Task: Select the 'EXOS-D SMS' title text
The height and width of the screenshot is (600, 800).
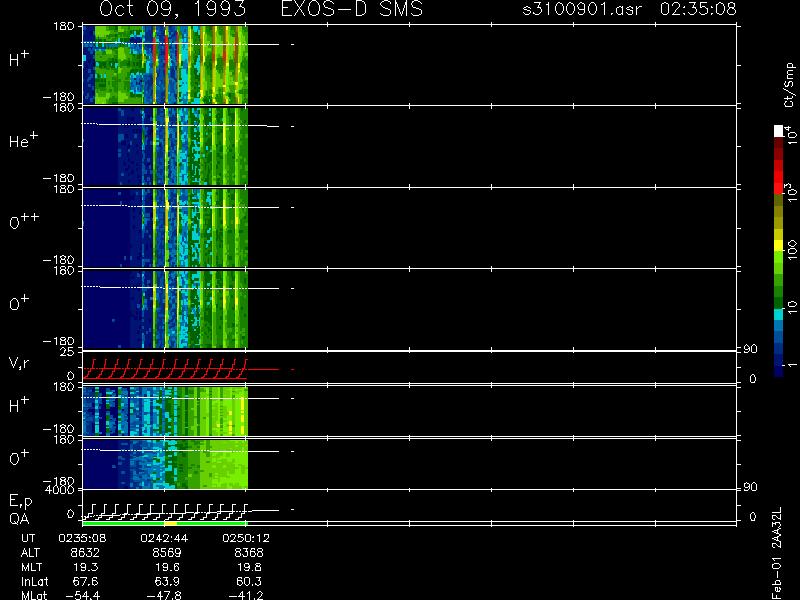Action: click(352, 9)
